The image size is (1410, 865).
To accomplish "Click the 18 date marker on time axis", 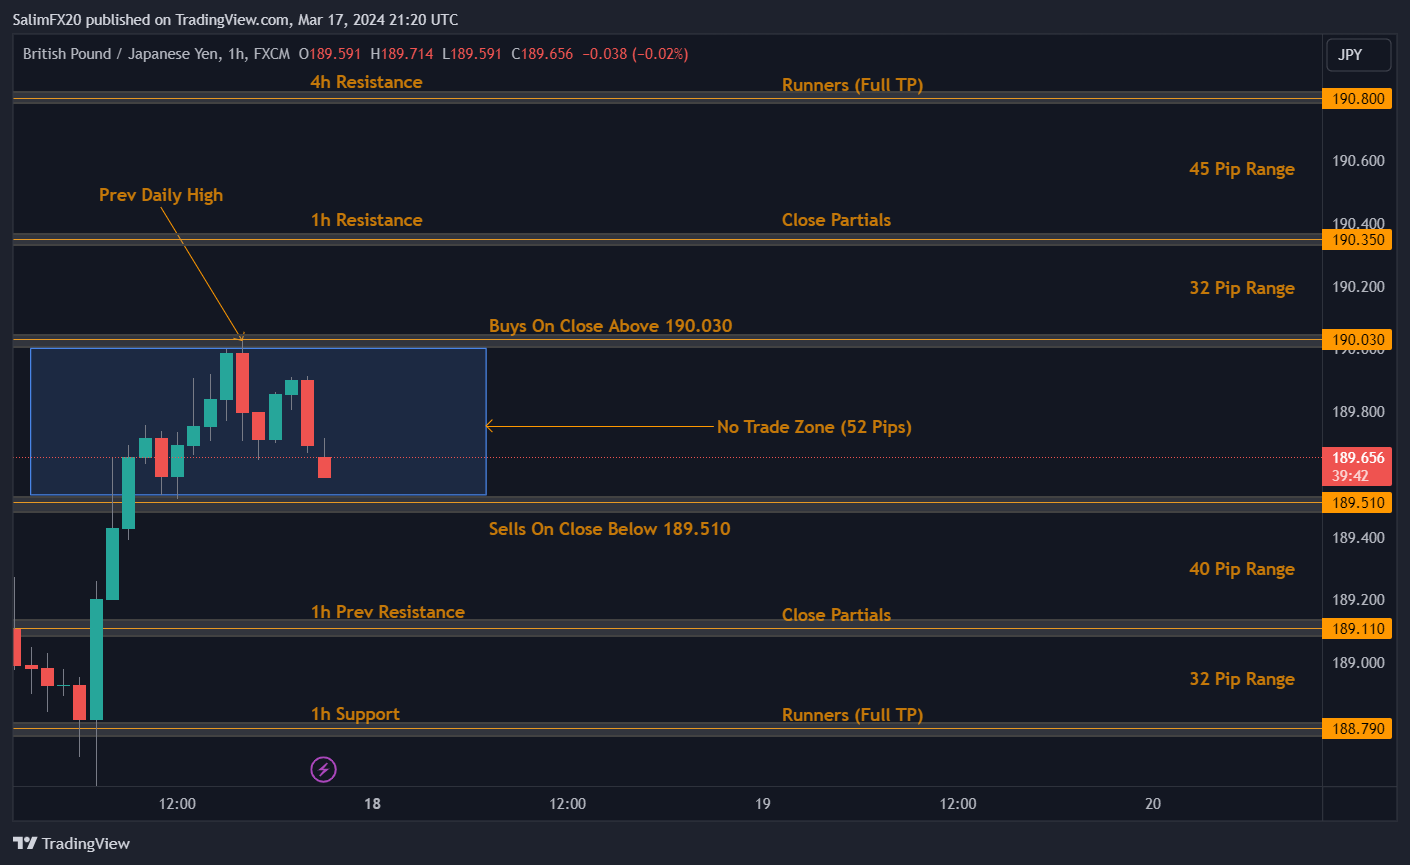I will coord(372,804).
